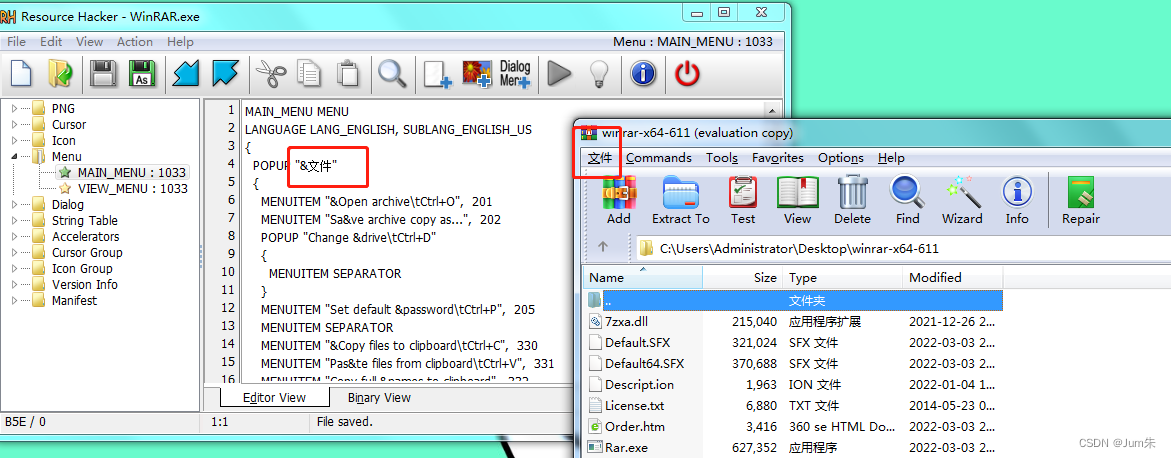The height and width of the screenshot is (458, 1171).
Task: Open Find with magnifying glass icon
Action: click(391, 74)
